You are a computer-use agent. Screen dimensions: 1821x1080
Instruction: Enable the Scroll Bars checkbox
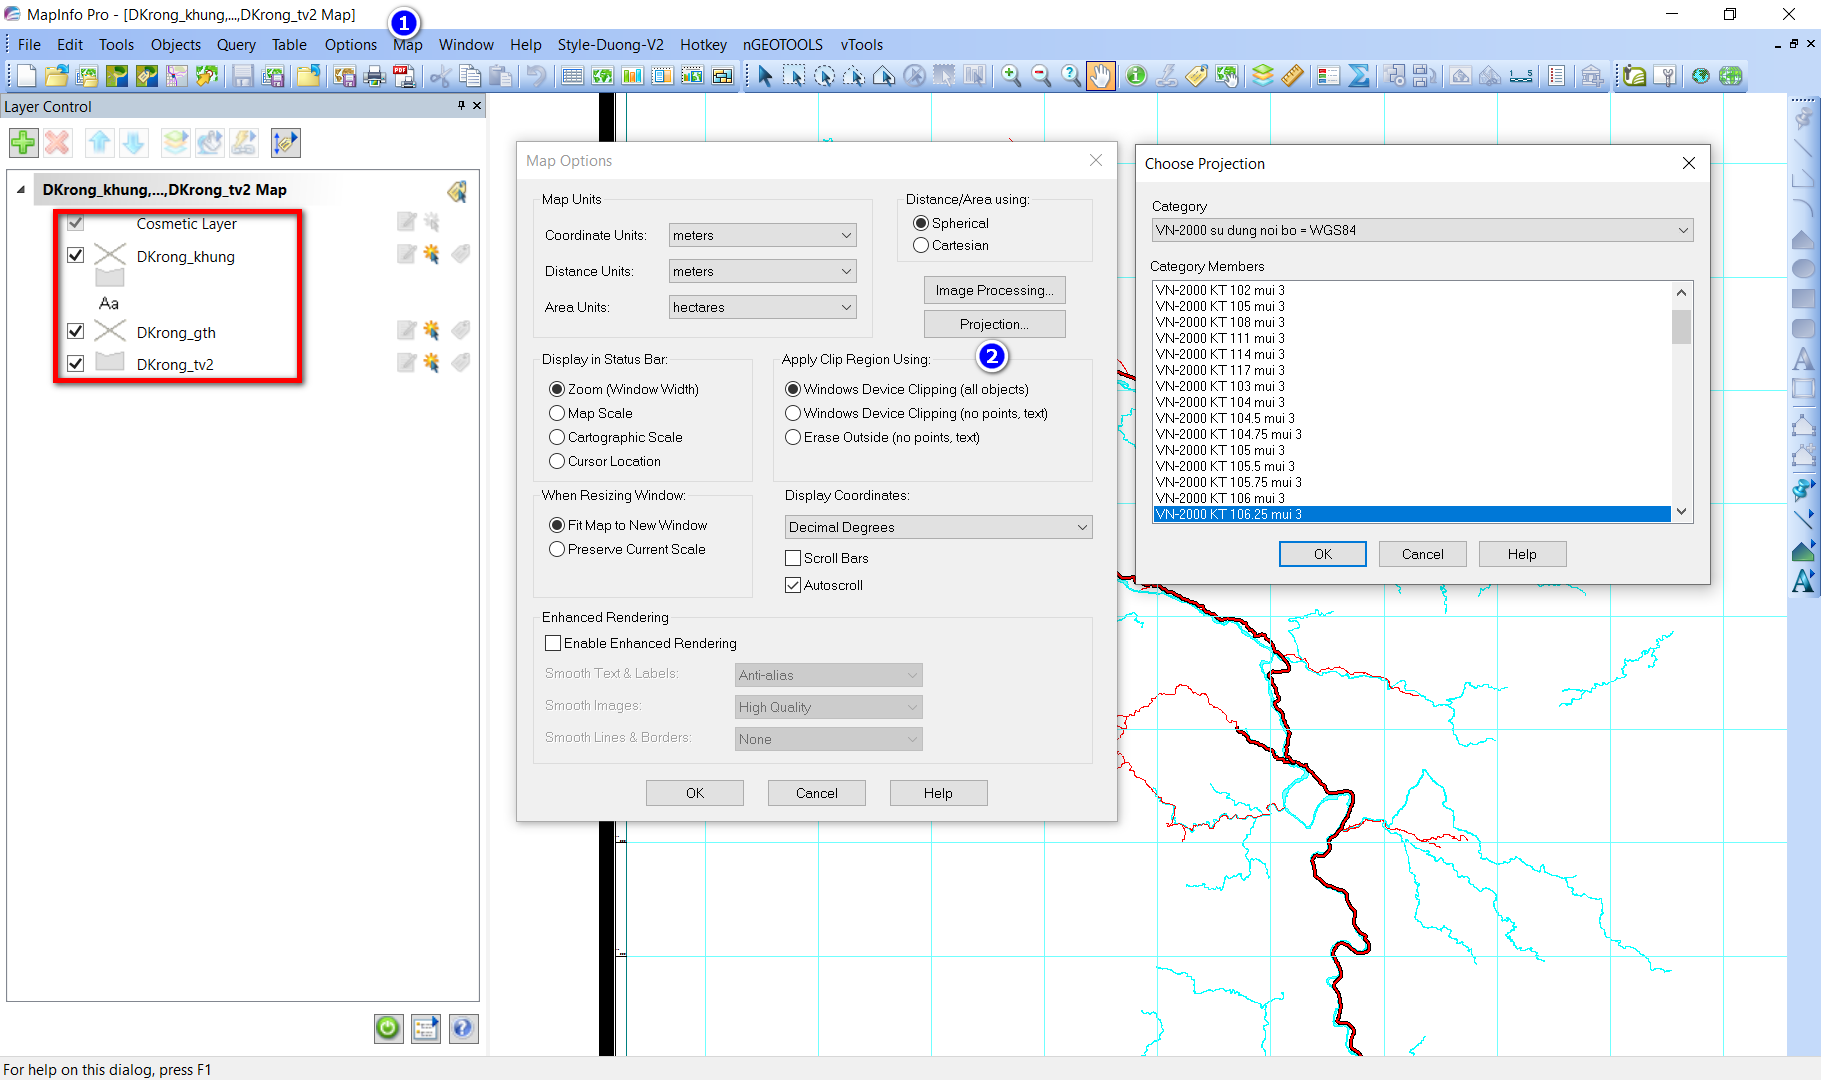[793, 558]
